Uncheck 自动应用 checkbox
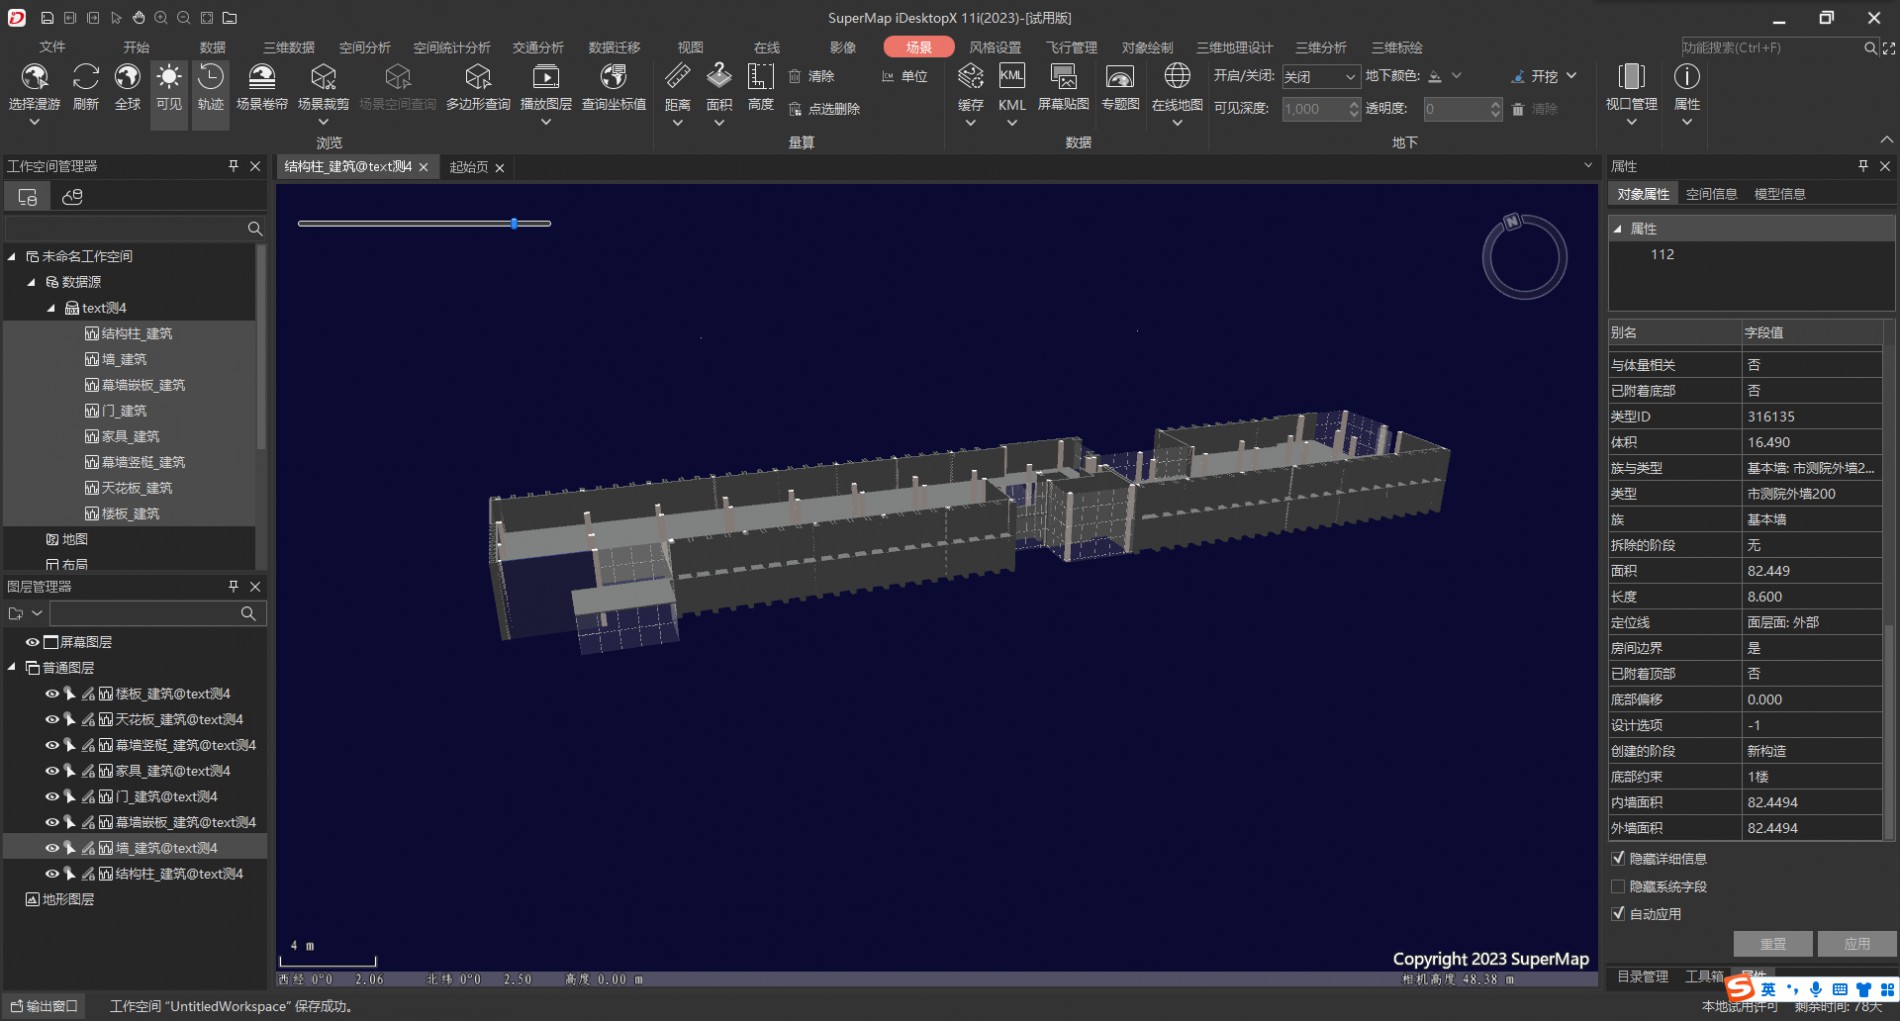Viewport: 1900px width, 1021px height. click(1618, 913)
